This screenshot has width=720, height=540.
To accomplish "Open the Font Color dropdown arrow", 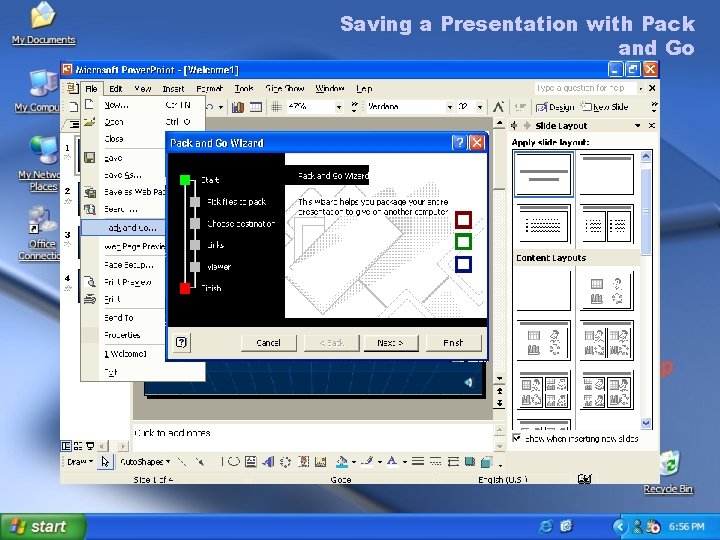I will 405,462.
